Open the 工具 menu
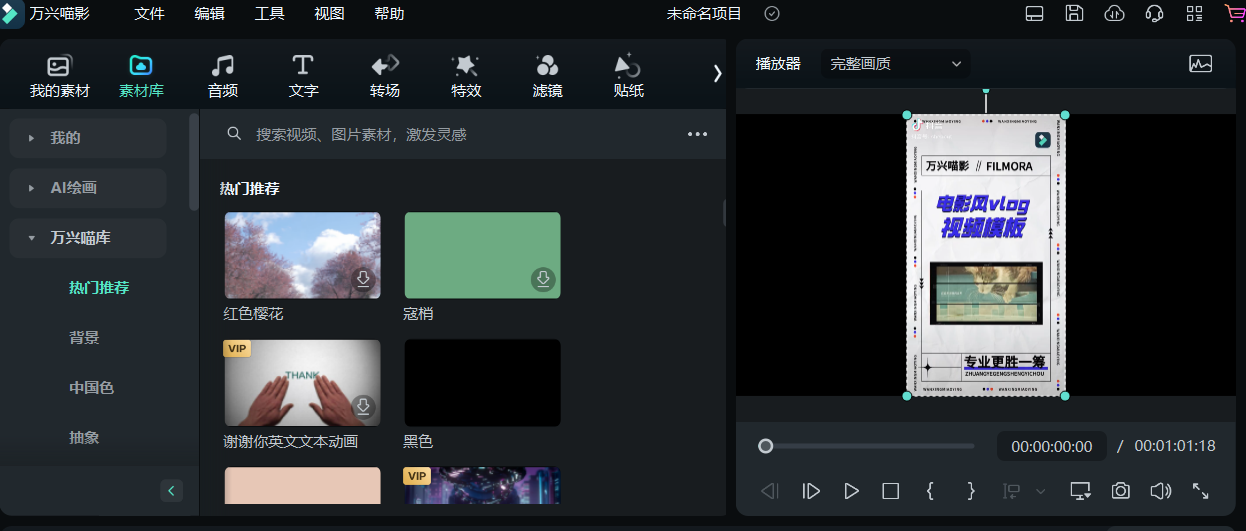Viewport: 1246px width, 531px height. (269, 14)
